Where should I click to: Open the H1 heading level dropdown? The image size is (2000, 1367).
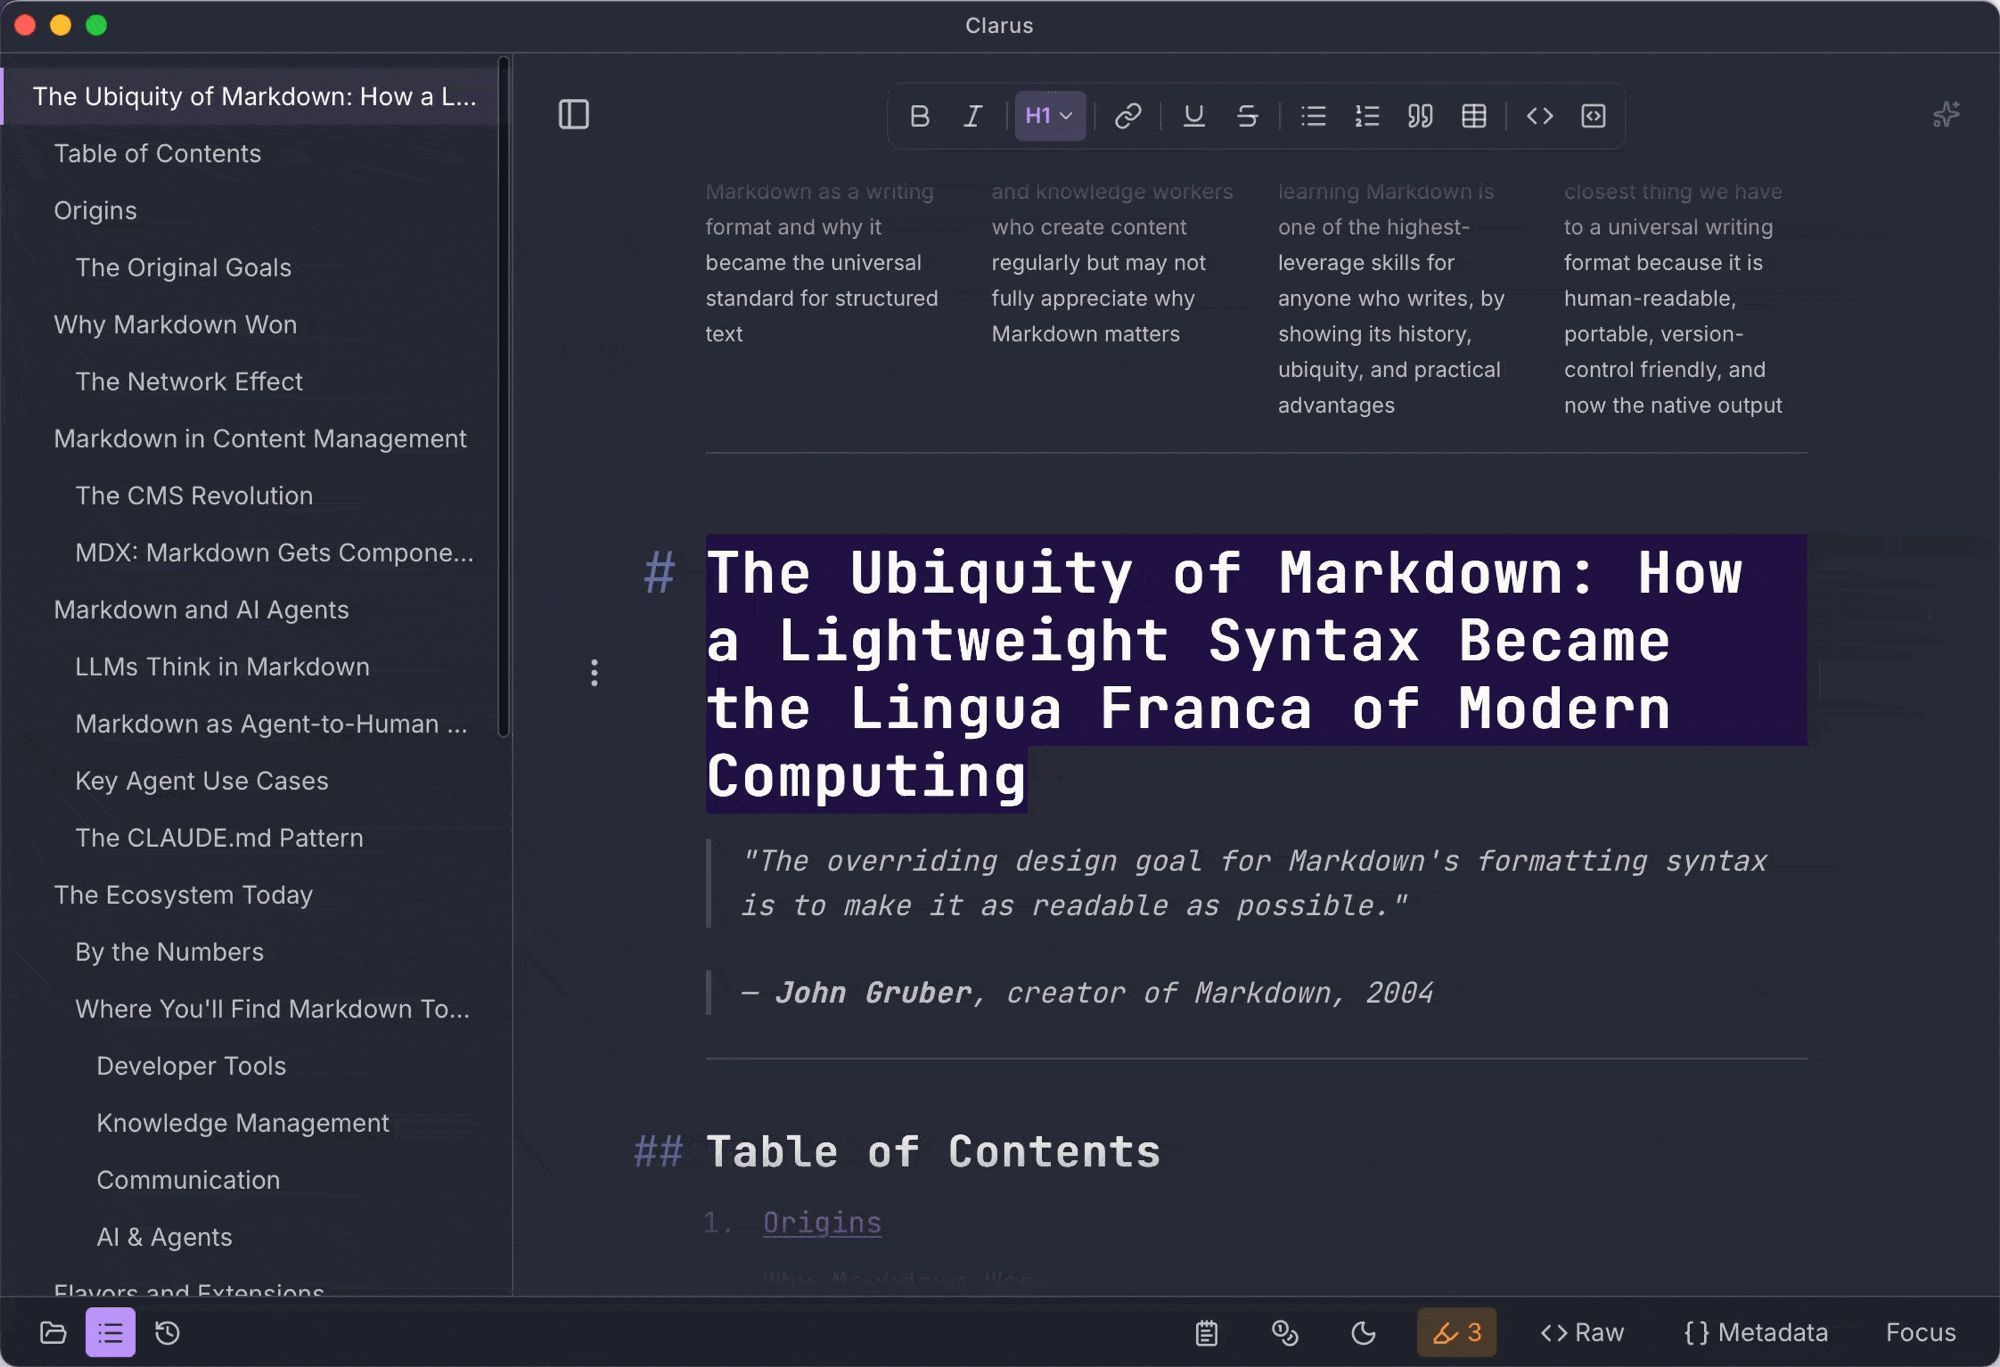pos(1049,116)
